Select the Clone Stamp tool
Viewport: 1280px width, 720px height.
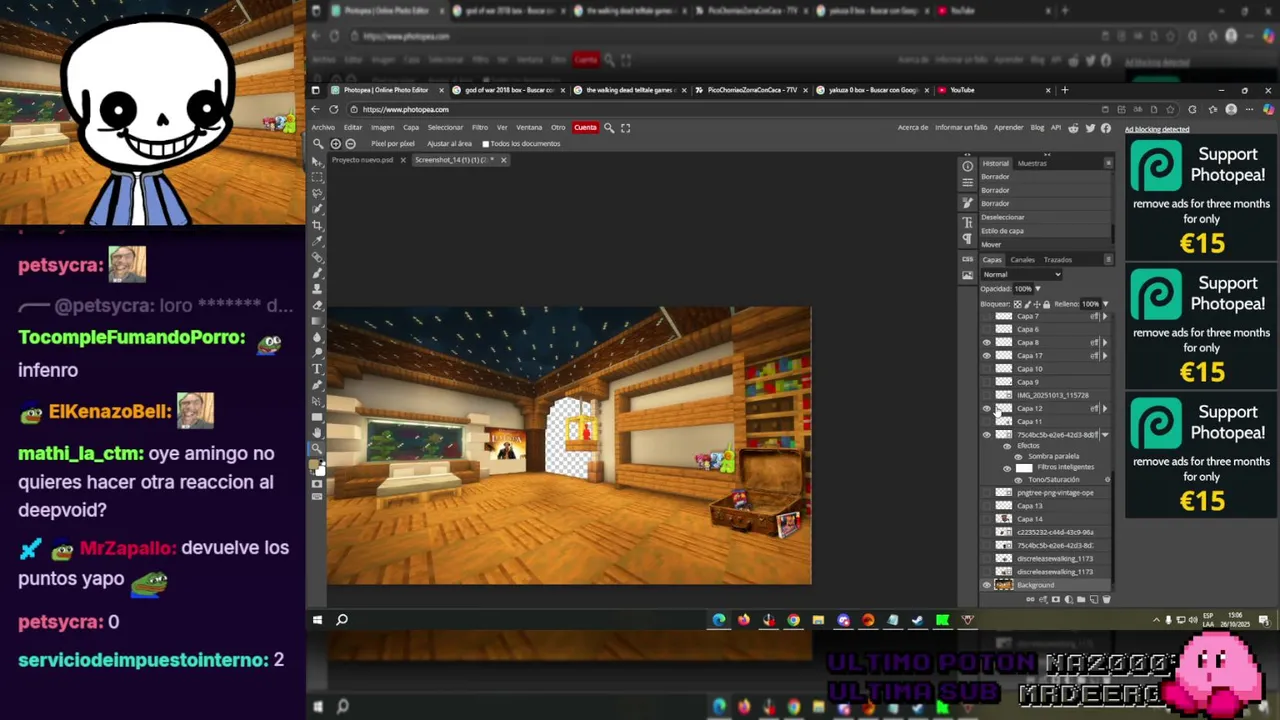(x=317, y=289)
